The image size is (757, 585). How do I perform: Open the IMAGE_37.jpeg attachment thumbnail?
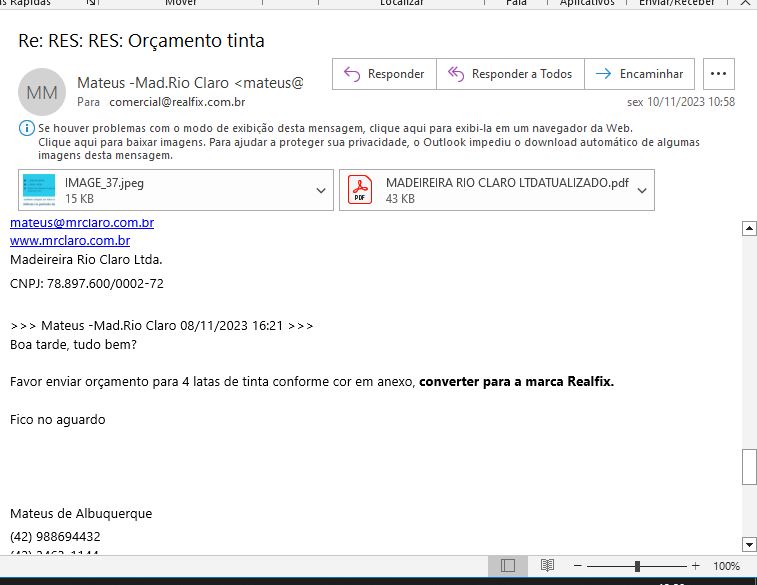coord(39,190)
